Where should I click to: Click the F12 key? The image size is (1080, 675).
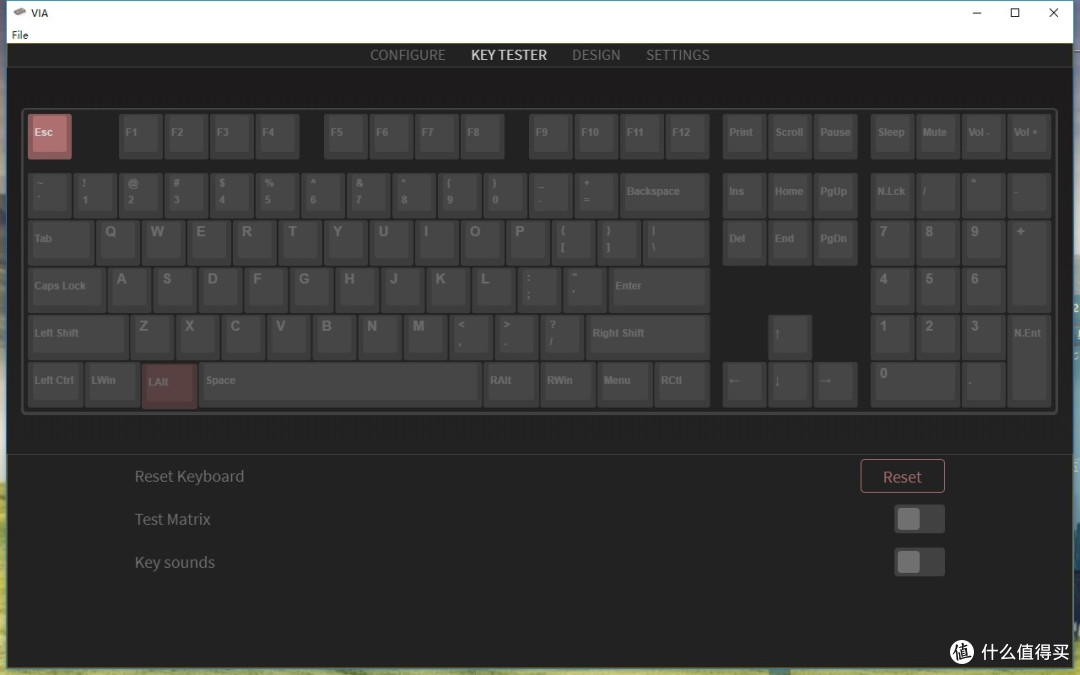click(687, 136)
